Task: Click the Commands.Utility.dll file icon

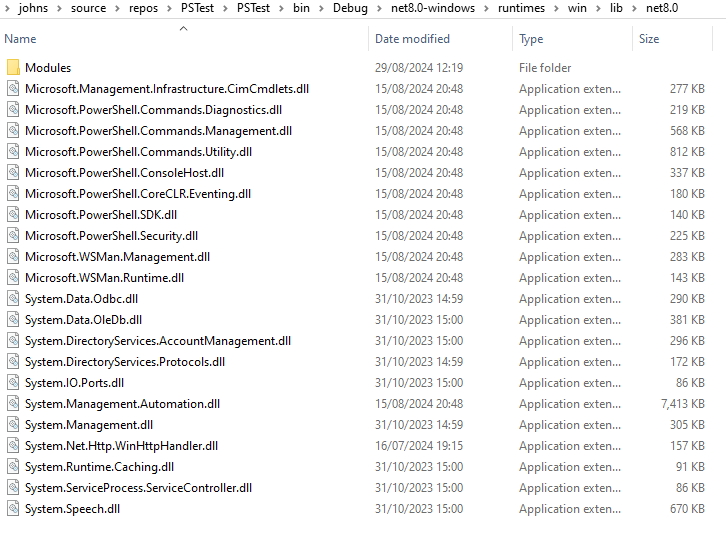Action: 13,151
